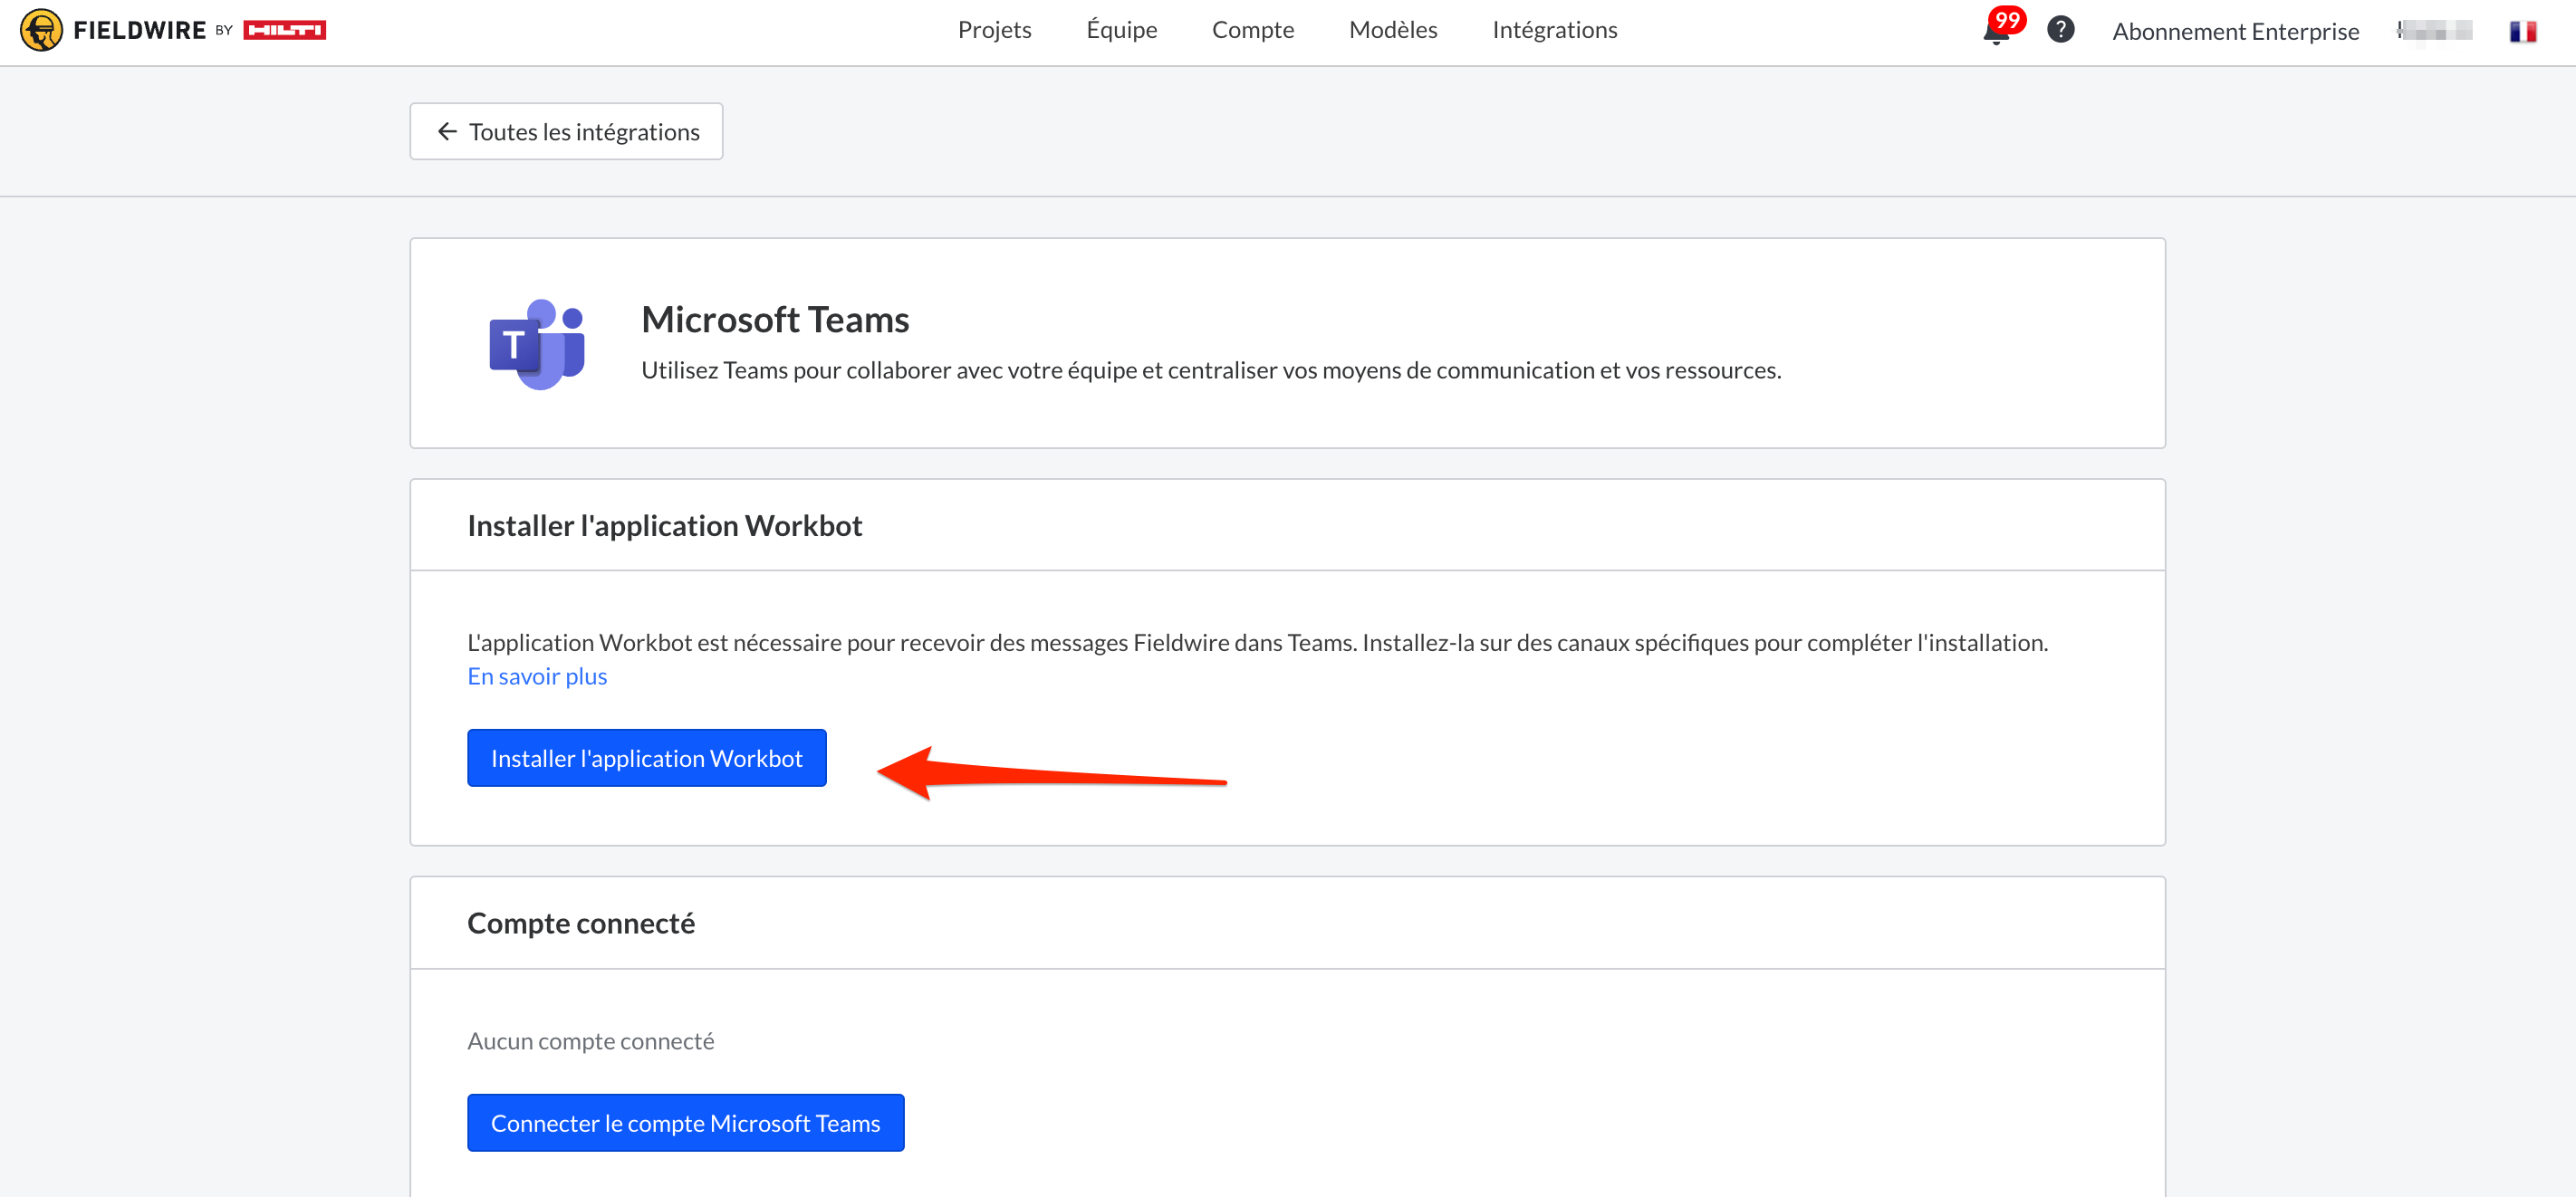This screenshot has width=2576, height=1197.
Task: Click the Compte connecté section heading
Action: pyautogui.click(x=581, y=922)
